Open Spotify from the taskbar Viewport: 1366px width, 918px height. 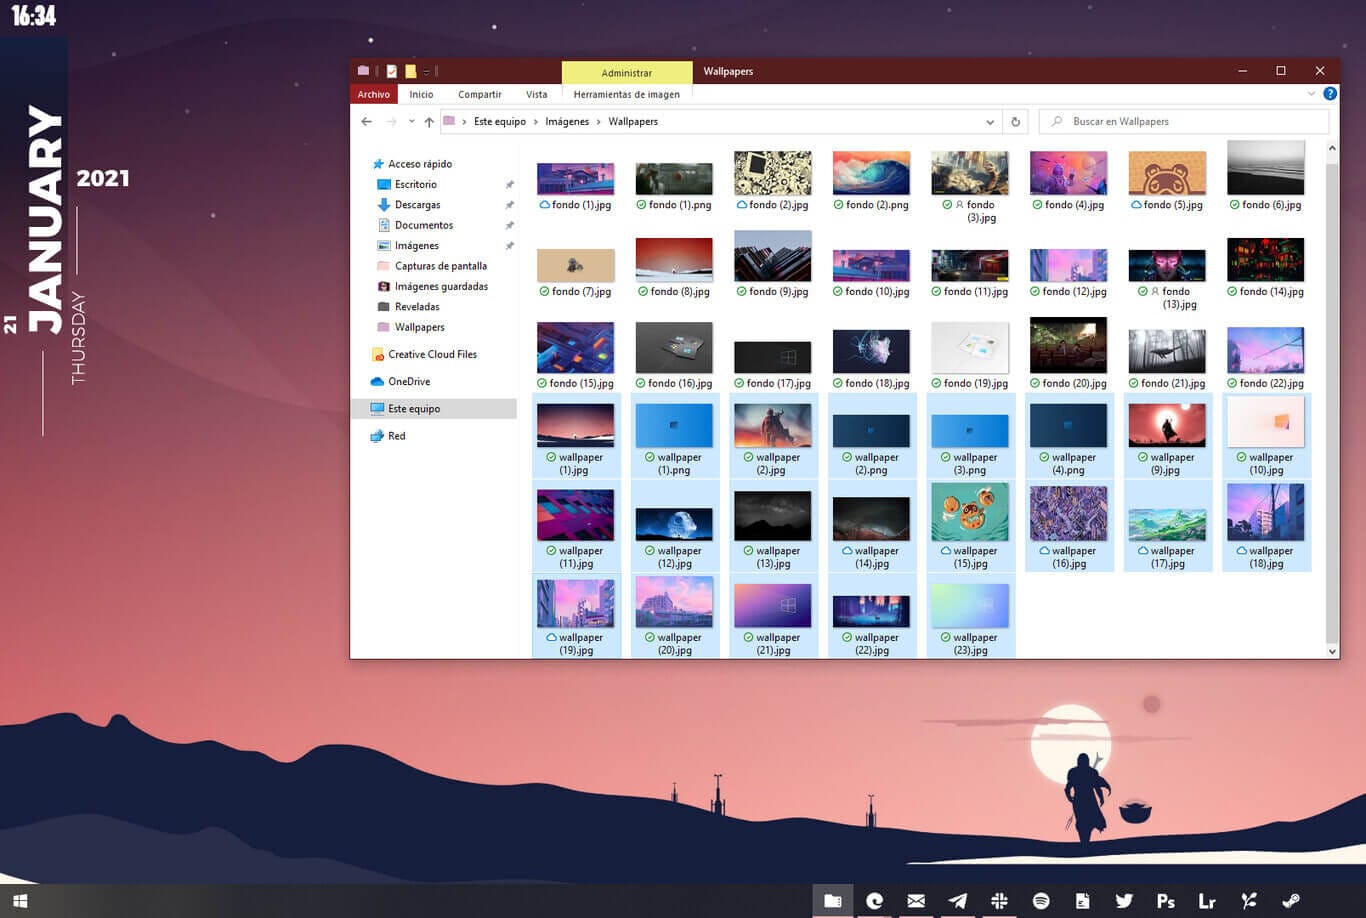coord(1040,900)
